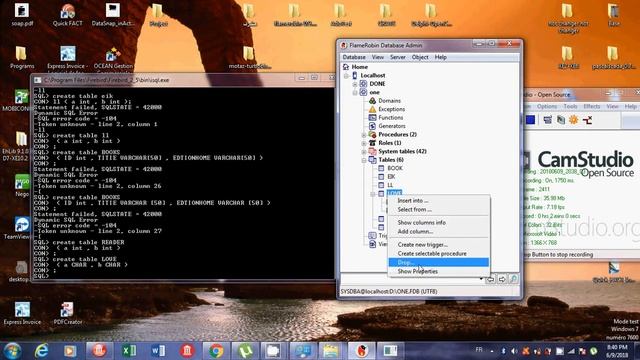This screenshot has width=640, height=360.
Task: Switch to FlameRobin taskbar button
Action: point(361,351)
